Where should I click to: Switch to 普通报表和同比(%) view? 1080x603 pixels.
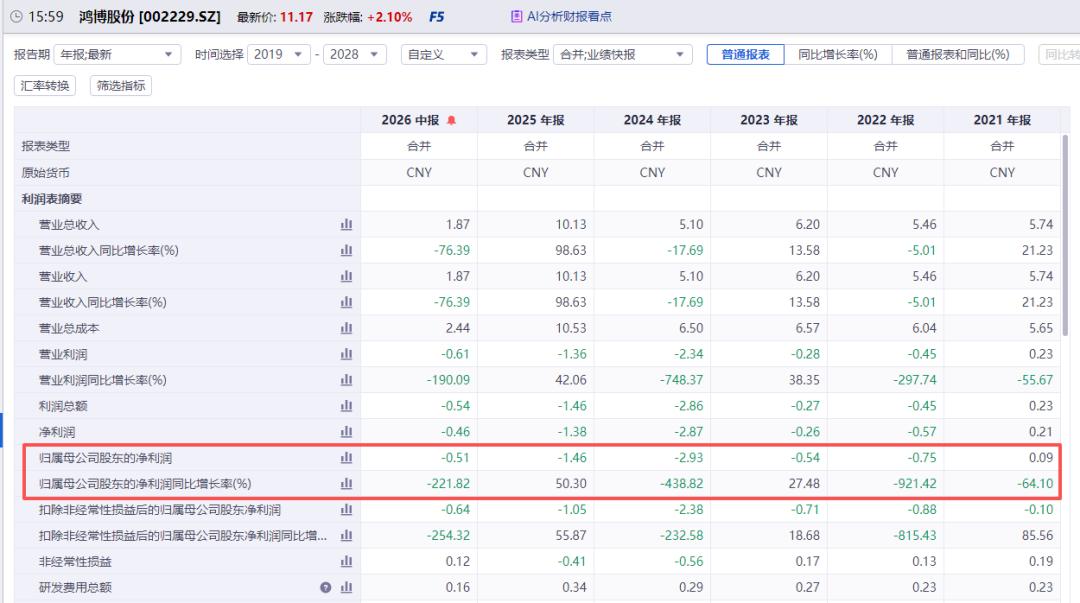(957, 54)
